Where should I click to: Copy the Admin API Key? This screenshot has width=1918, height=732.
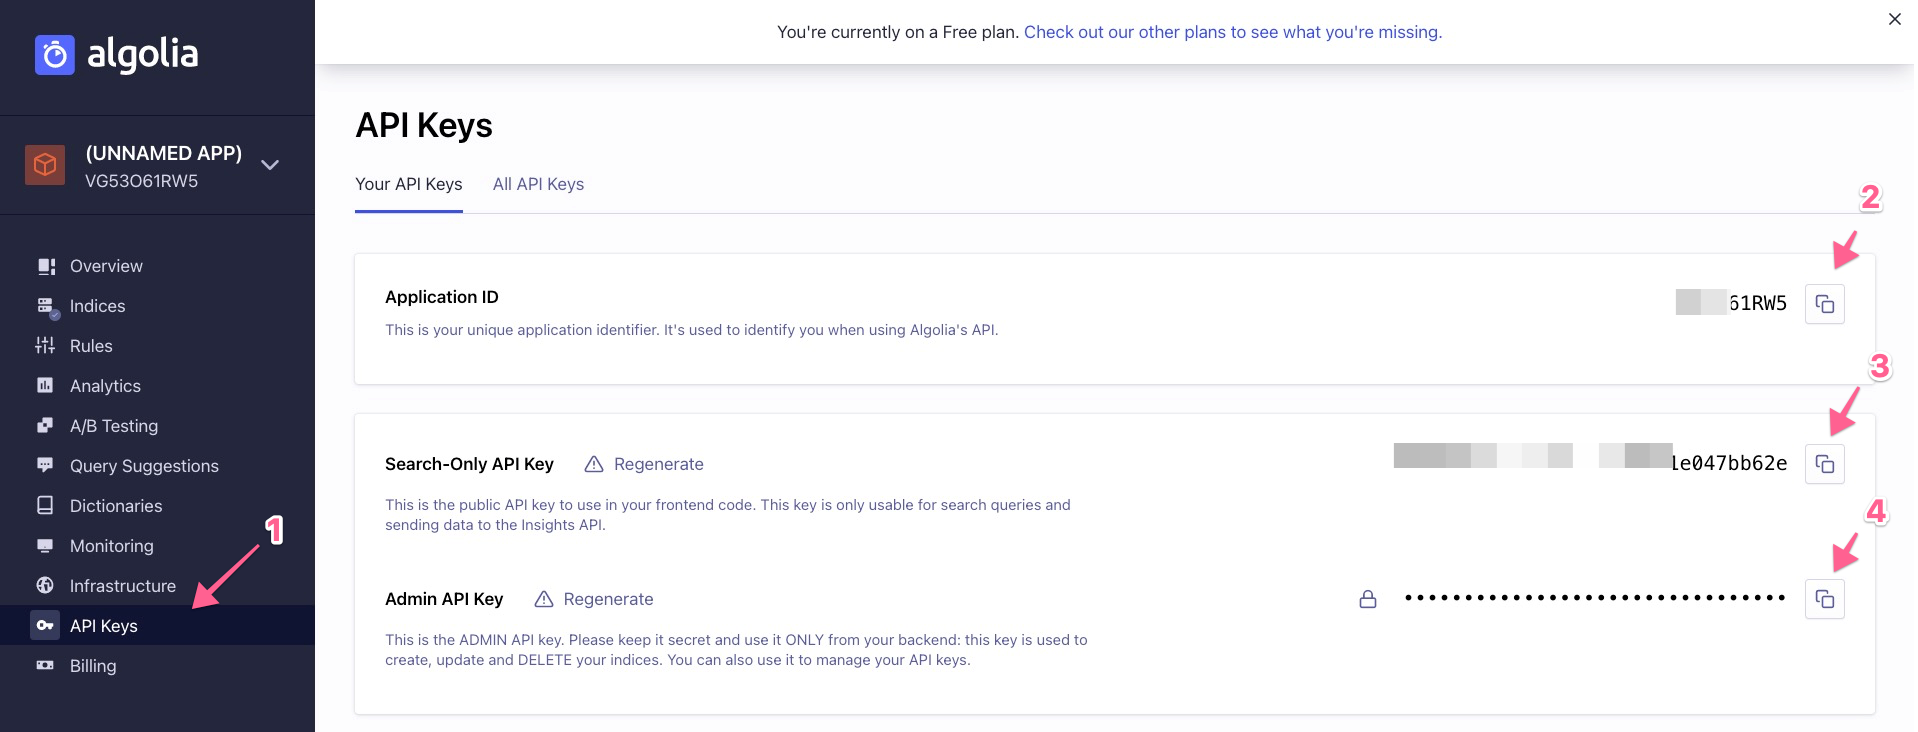[1825, 599]
